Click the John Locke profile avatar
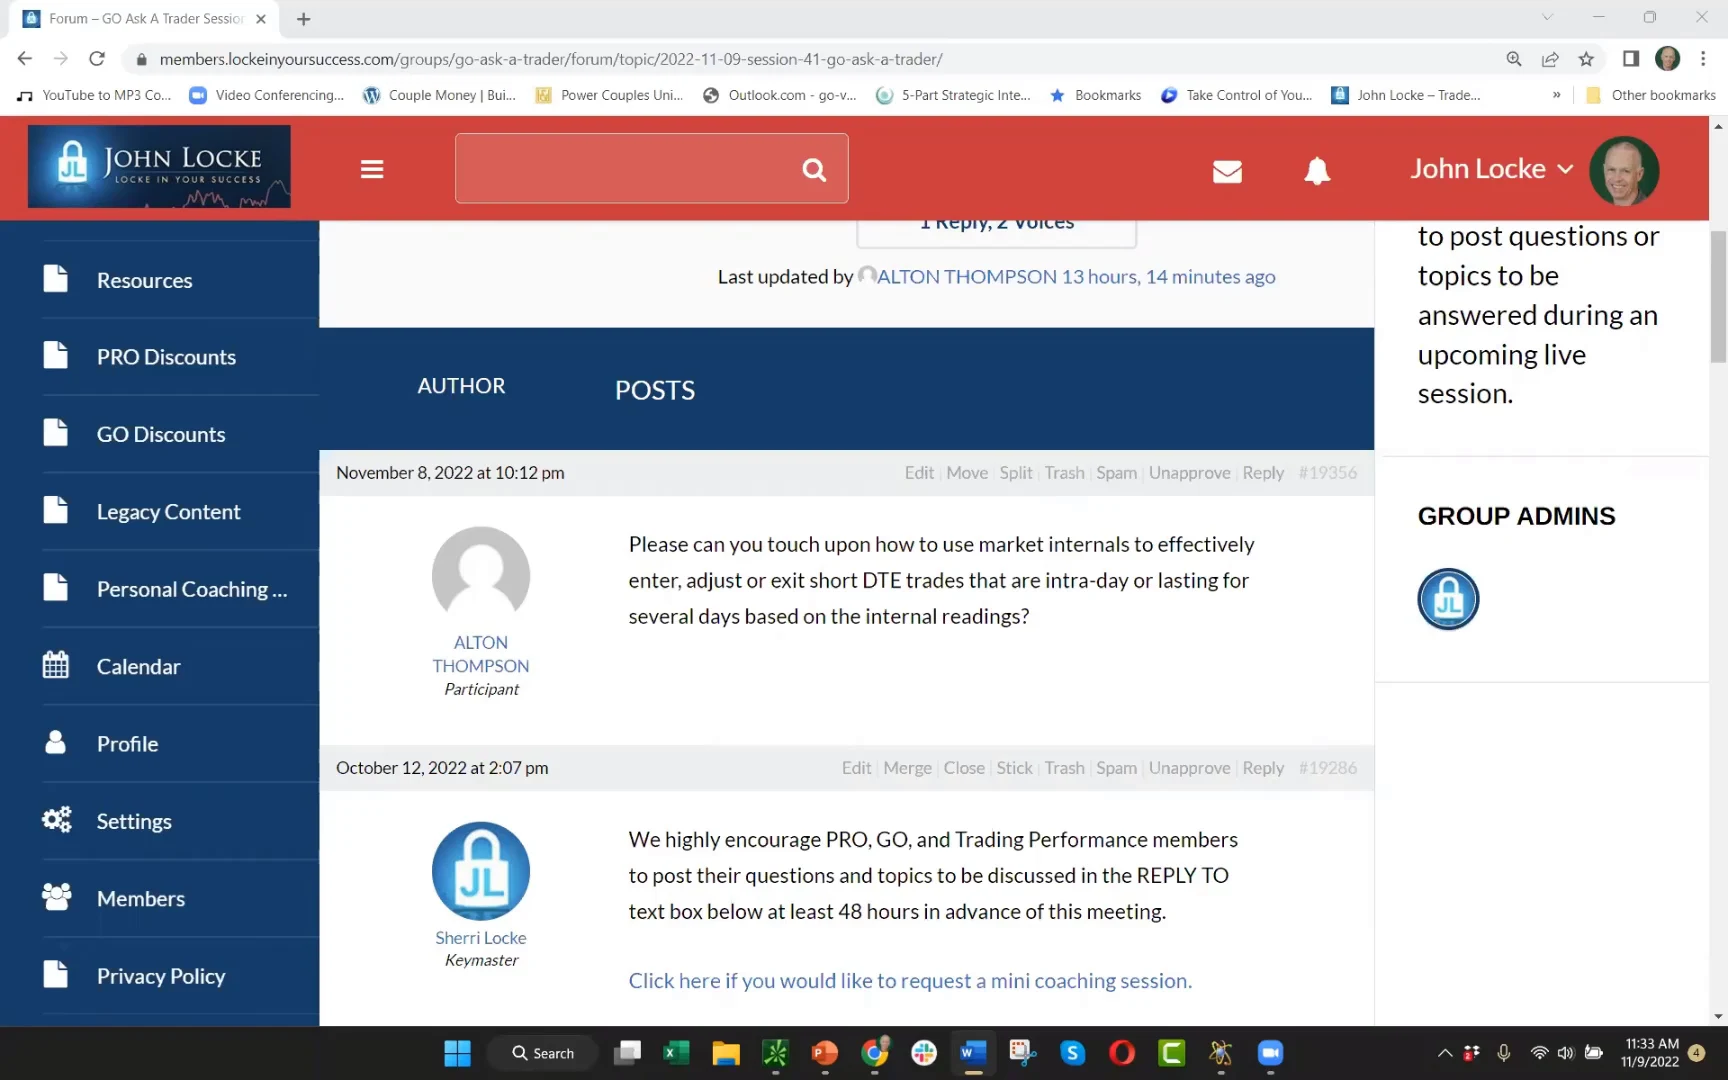 (1624, 171)
